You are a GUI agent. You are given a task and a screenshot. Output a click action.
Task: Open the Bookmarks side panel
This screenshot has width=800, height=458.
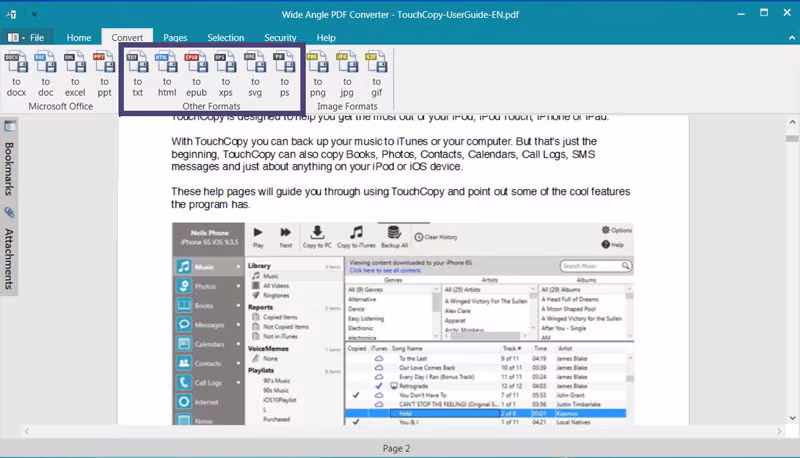click(x=9, y=169)
